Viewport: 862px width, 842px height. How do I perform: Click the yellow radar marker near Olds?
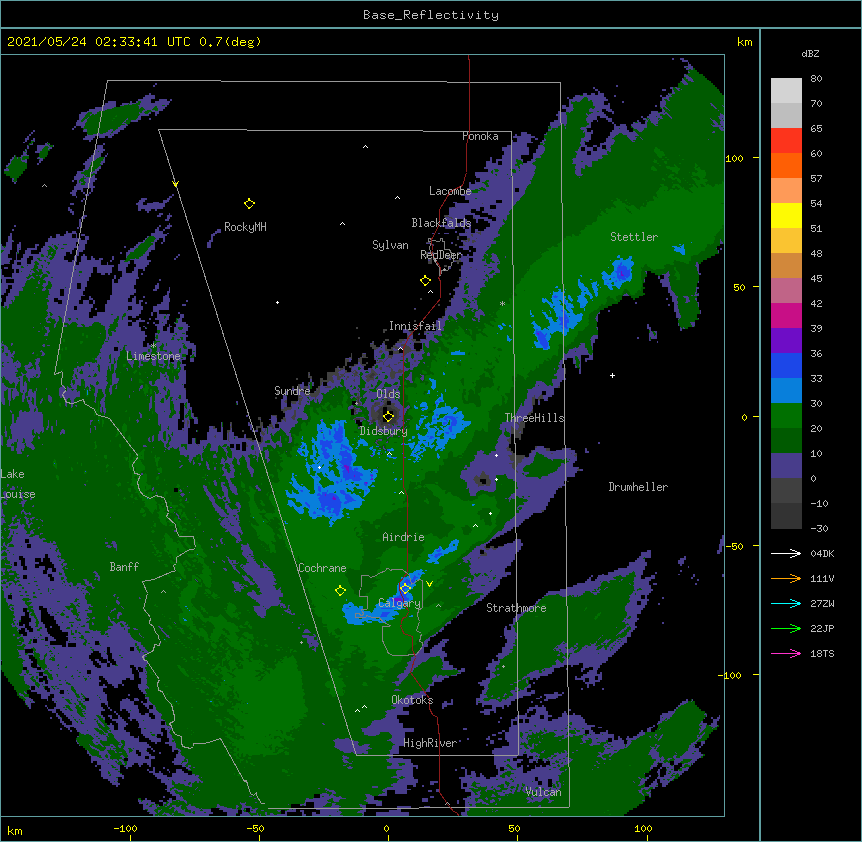point(388,416)
